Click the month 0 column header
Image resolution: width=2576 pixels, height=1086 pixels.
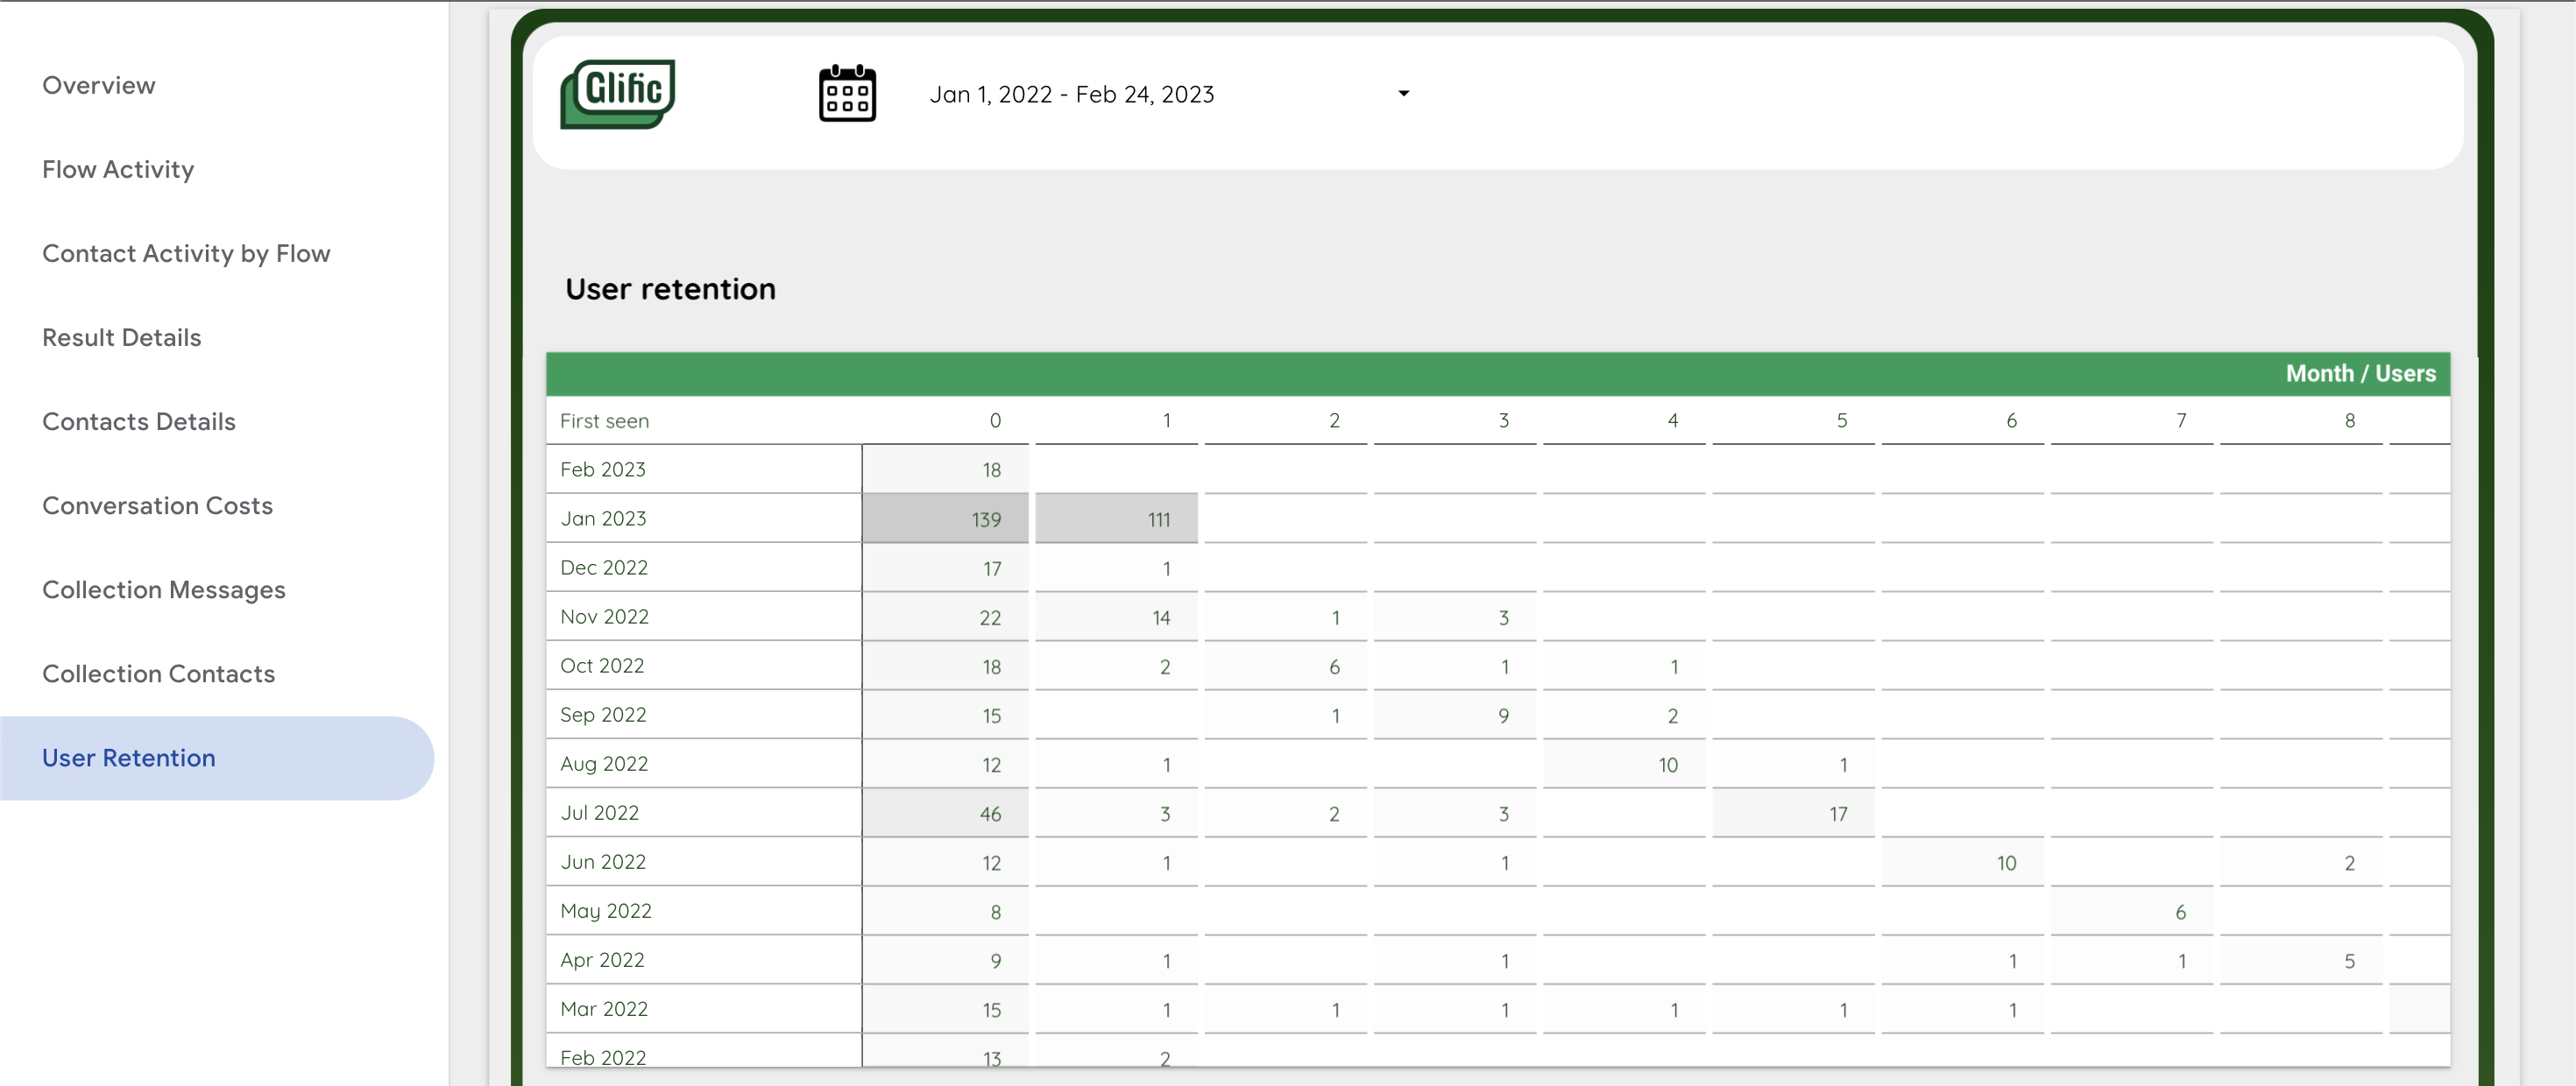[x=995, y=421]
